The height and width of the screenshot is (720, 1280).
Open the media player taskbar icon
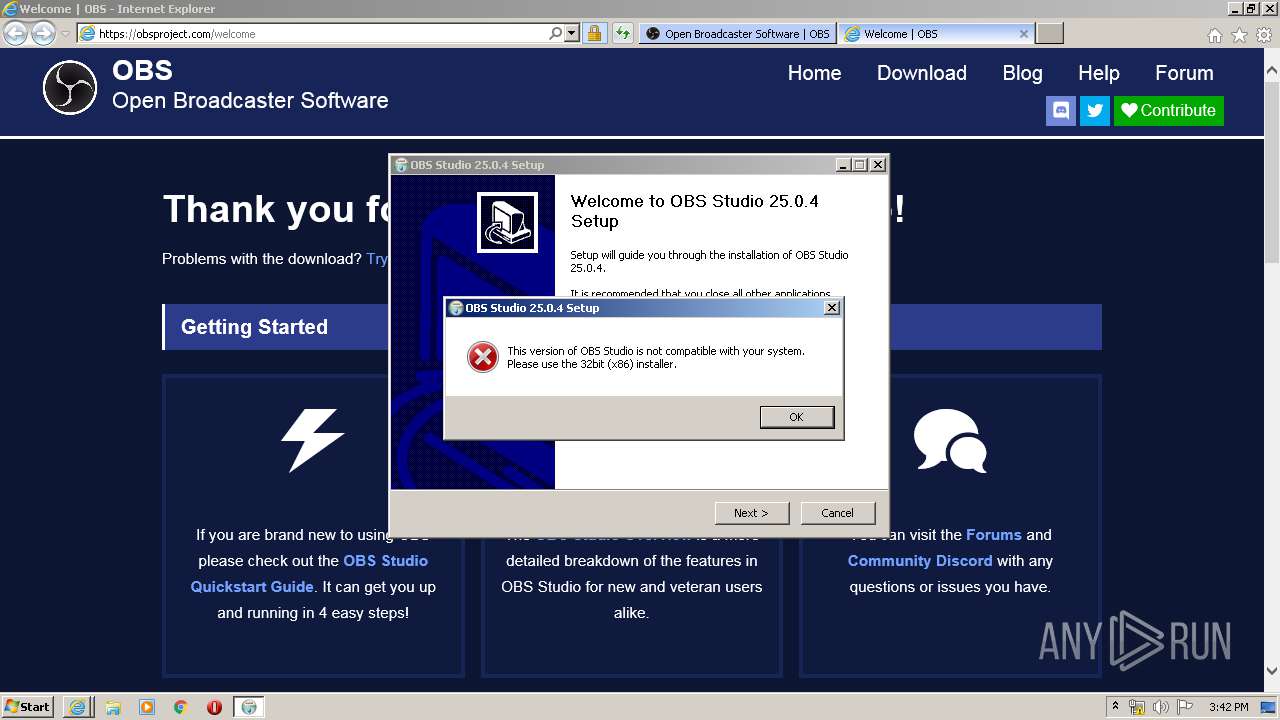click(x=146, y=707)
